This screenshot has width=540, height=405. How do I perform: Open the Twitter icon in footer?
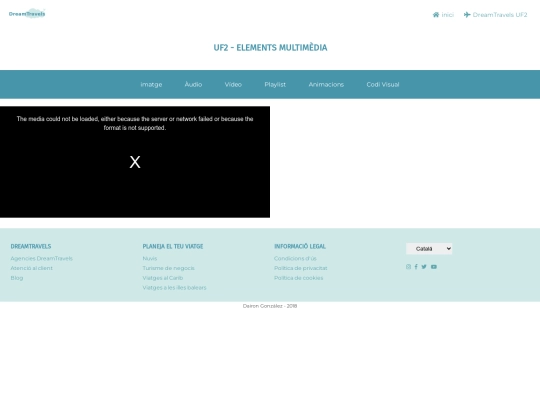click(x=424, y=267)
